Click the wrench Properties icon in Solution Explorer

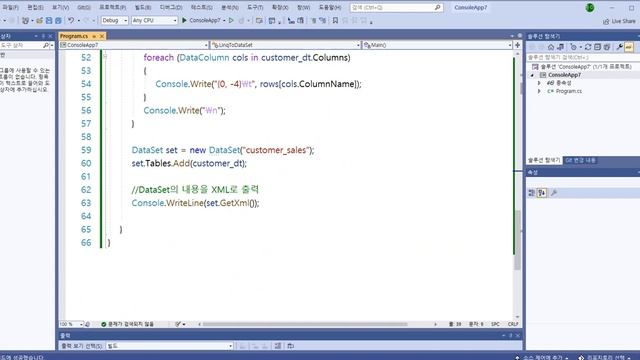click(620, 47)
